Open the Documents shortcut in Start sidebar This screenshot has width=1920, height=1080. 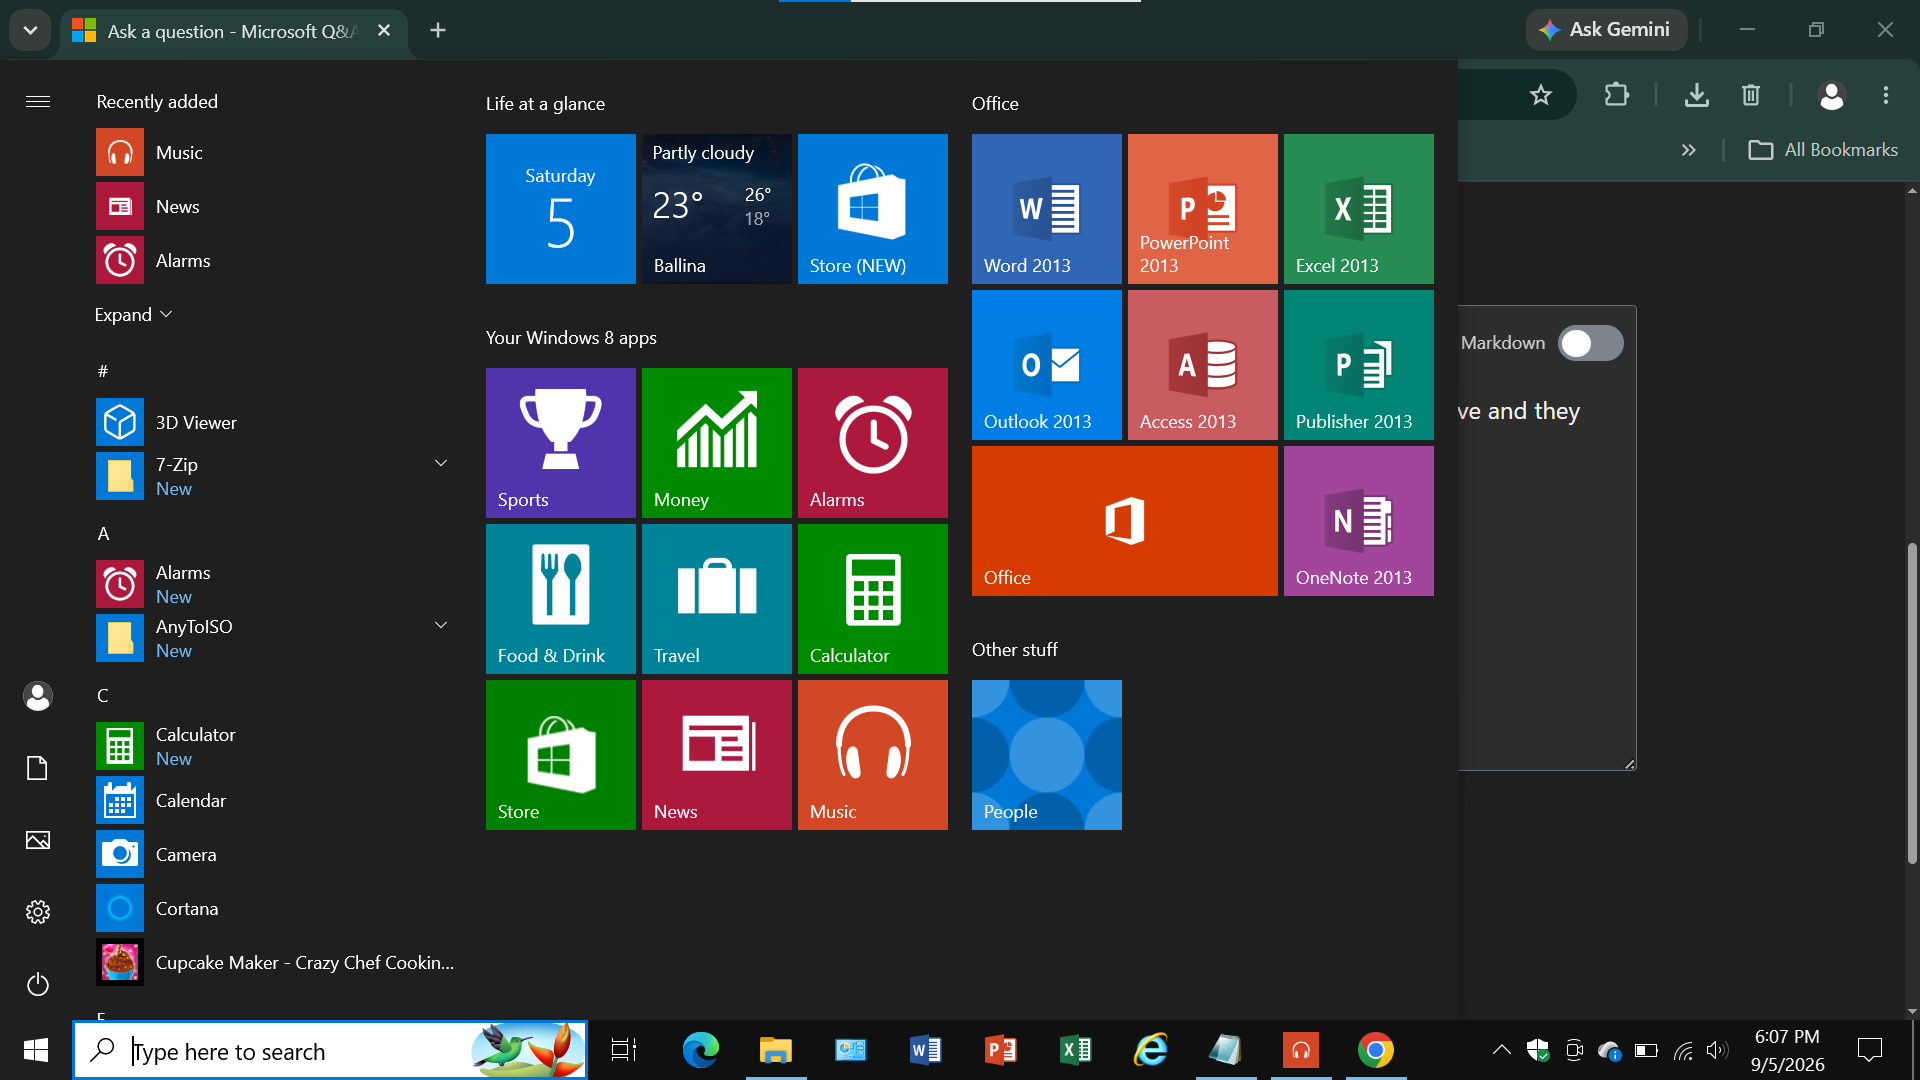pos(38,768)
